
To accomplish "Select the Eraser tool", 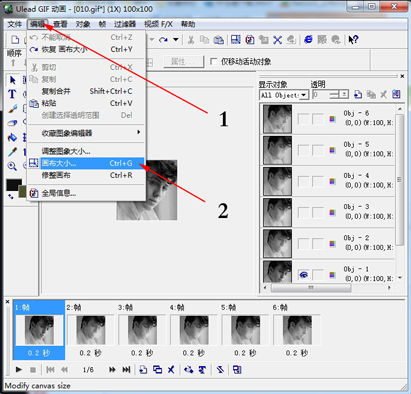I will click(x=12, y=123).
